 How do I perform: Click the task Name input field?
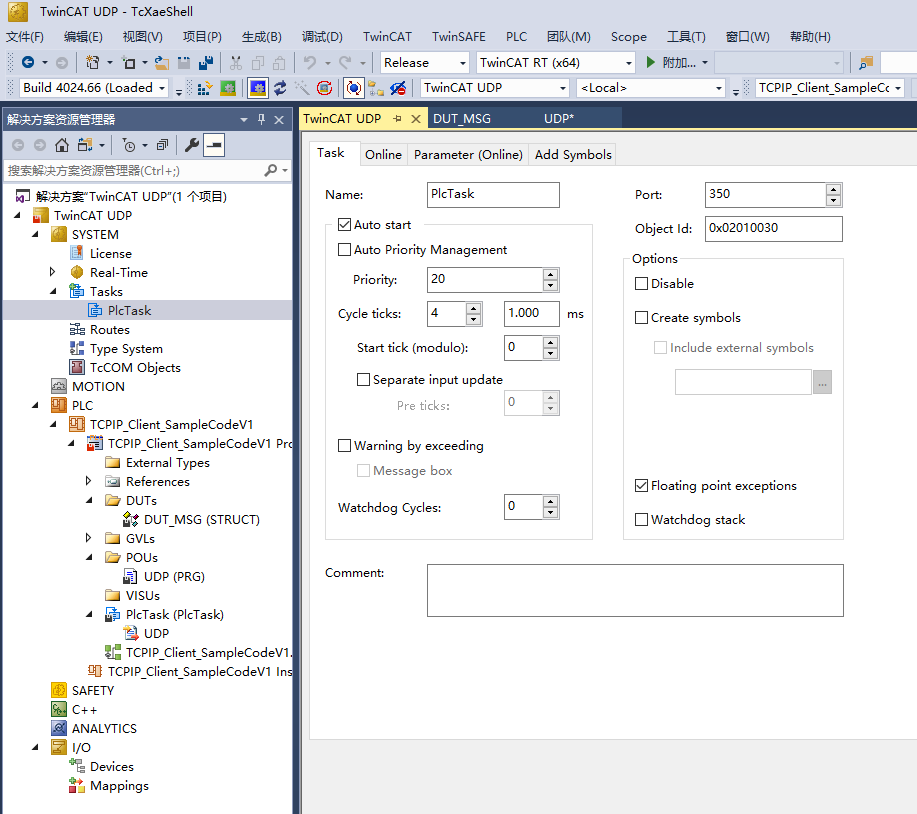pos(493,195)
